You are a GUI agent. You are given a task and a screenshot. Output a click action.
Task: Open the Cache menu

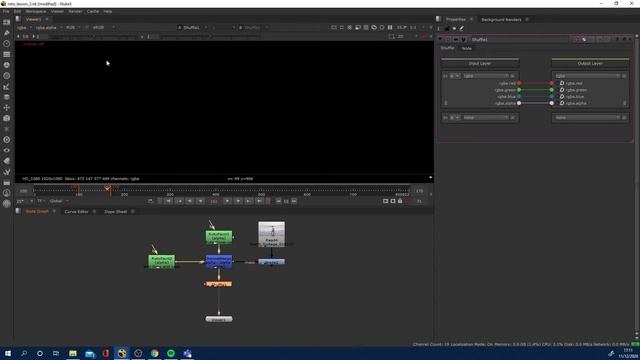(x=93, y=11)
